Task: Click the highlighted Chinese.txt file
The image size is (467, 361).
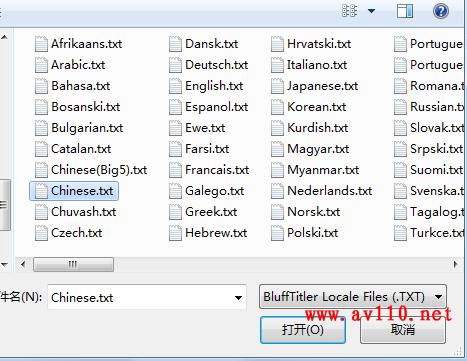Action: pyautogui.click(x=74, y=191)
